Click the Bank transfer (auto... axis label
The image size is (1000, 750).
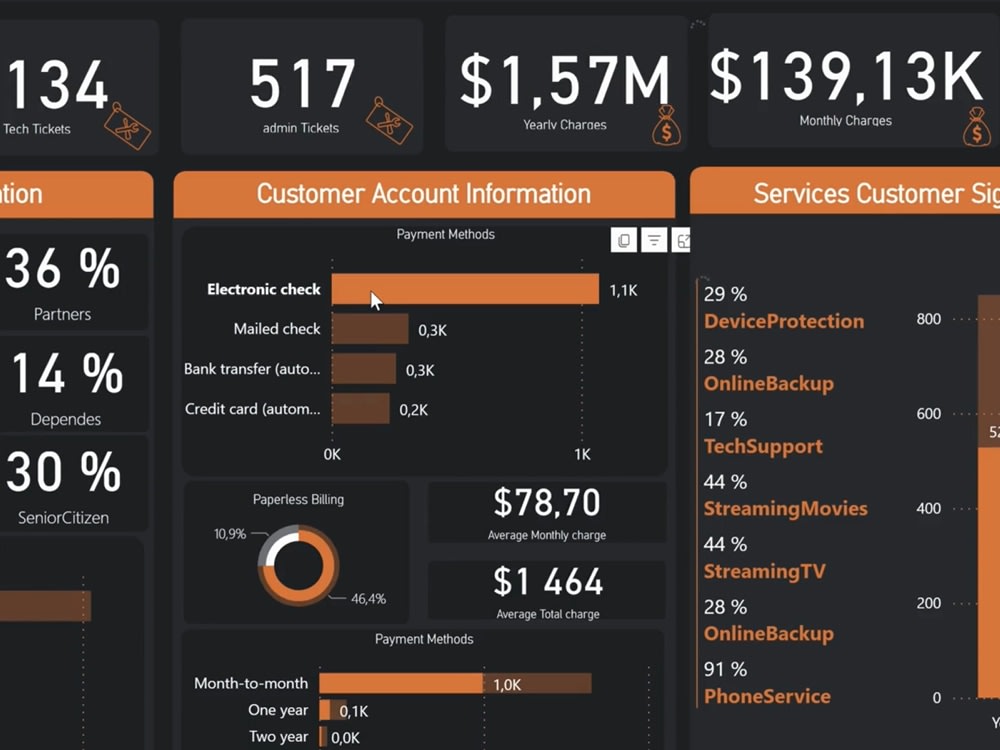click(252, 369)
